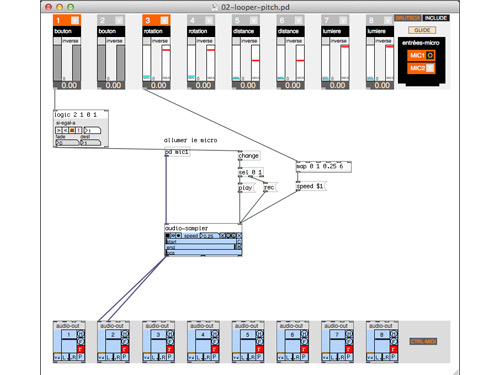Click the F circle on audio-out 3
Image resolution: width=500 pixels, height=375 pixels.
[x=170, y=341]
